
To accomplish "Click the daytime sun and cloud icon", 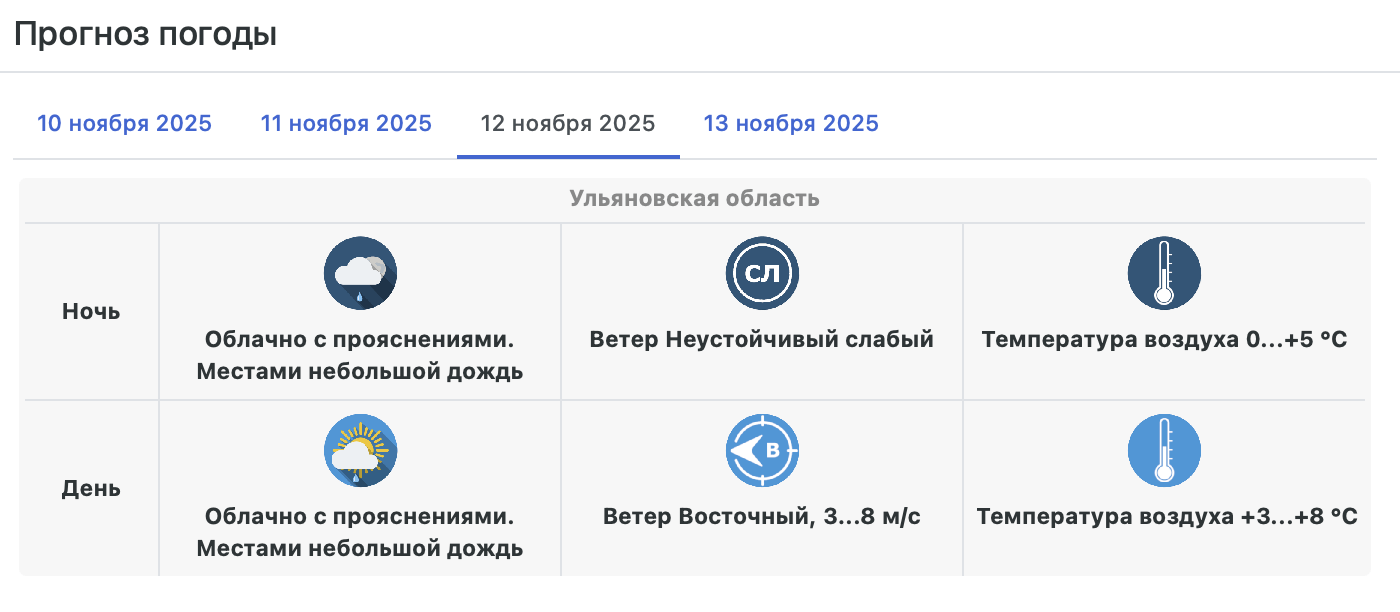I will pos(360,451).
